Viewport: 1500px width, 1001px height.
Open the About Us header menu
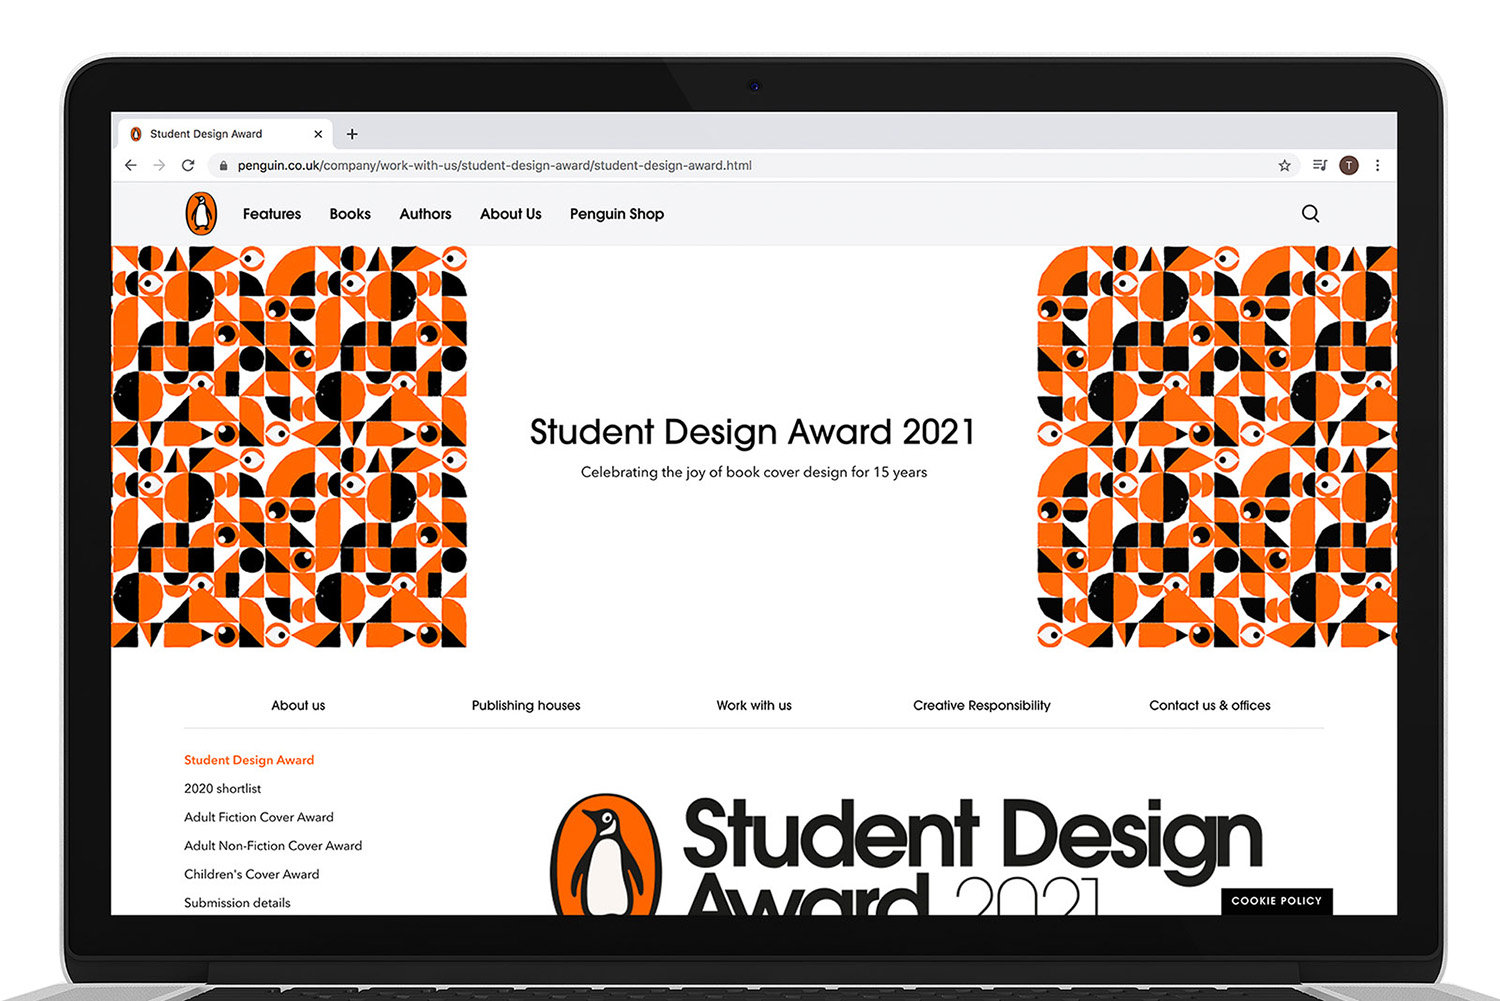[511, 214]
